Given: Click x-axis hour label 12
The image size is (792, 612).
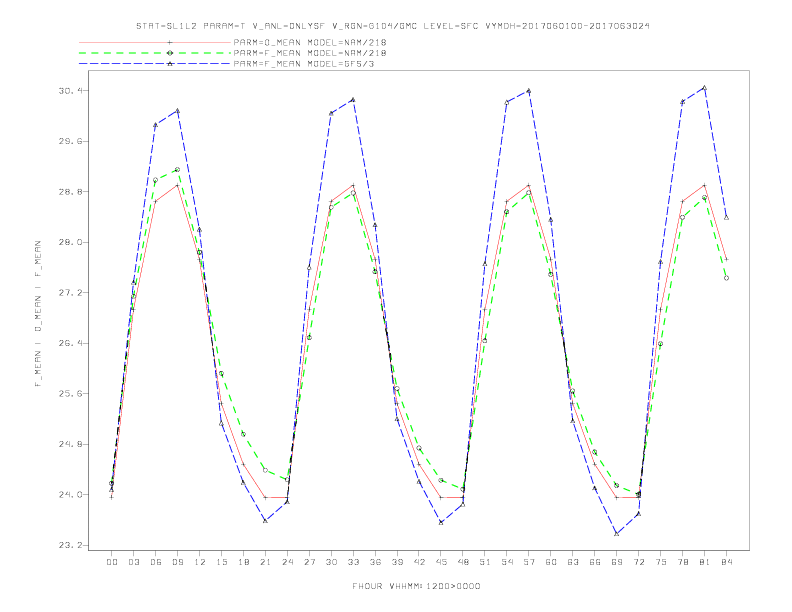Looking at the screenshot, I should click(200, 562).
